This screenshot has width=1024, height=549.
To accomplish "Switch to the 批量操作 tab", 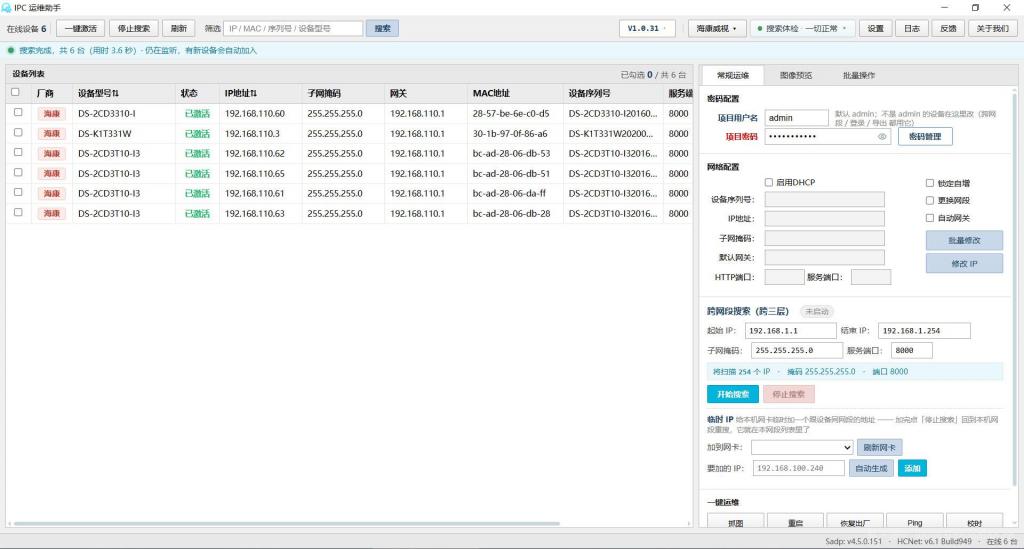I will point(859,76).
